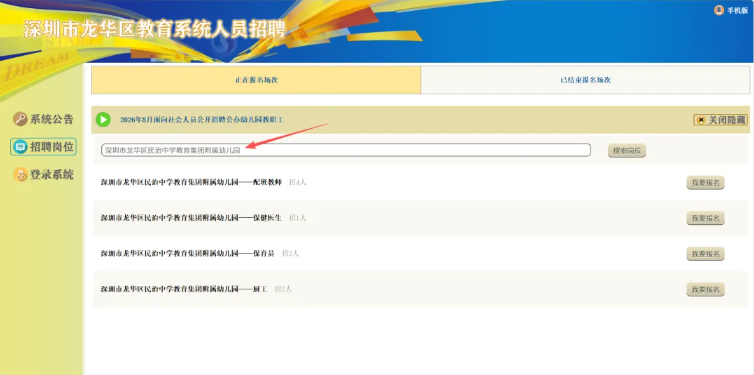The width and height of the screenshot is (754, 375).
Task: Click the X icon on 关闭隐藏
Action: pos(701,120)
